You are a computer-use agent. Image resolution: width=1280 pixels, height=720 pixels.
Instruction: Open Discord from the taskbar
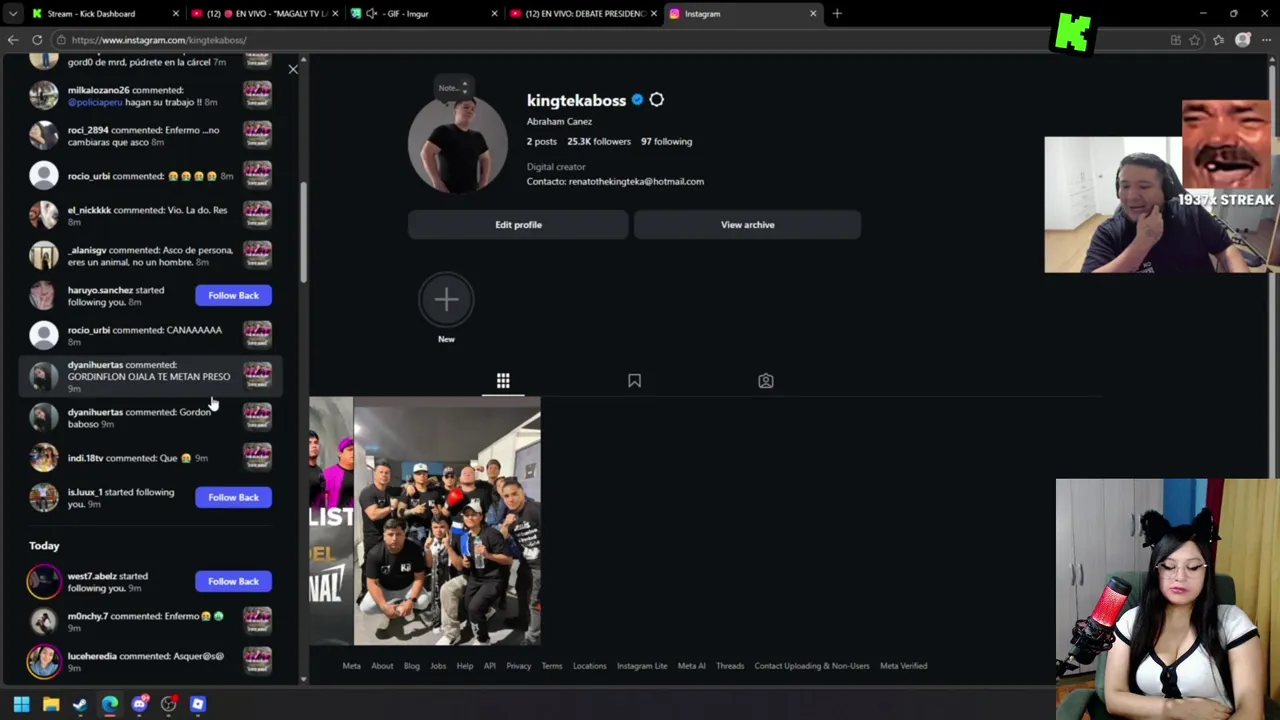[x=139, y=704]
